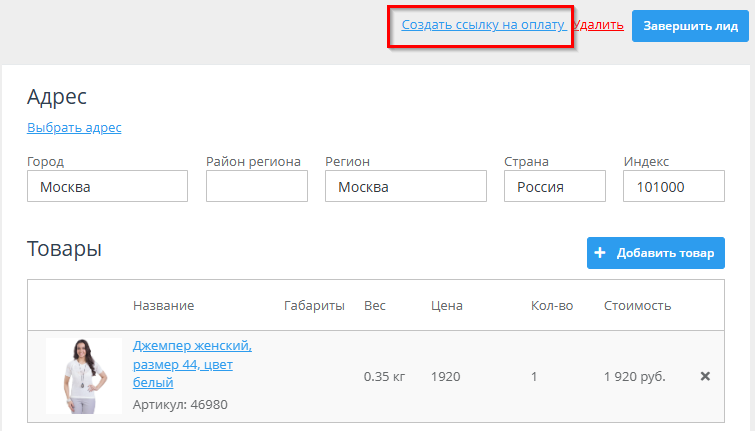Select the Регион input field

406,187
